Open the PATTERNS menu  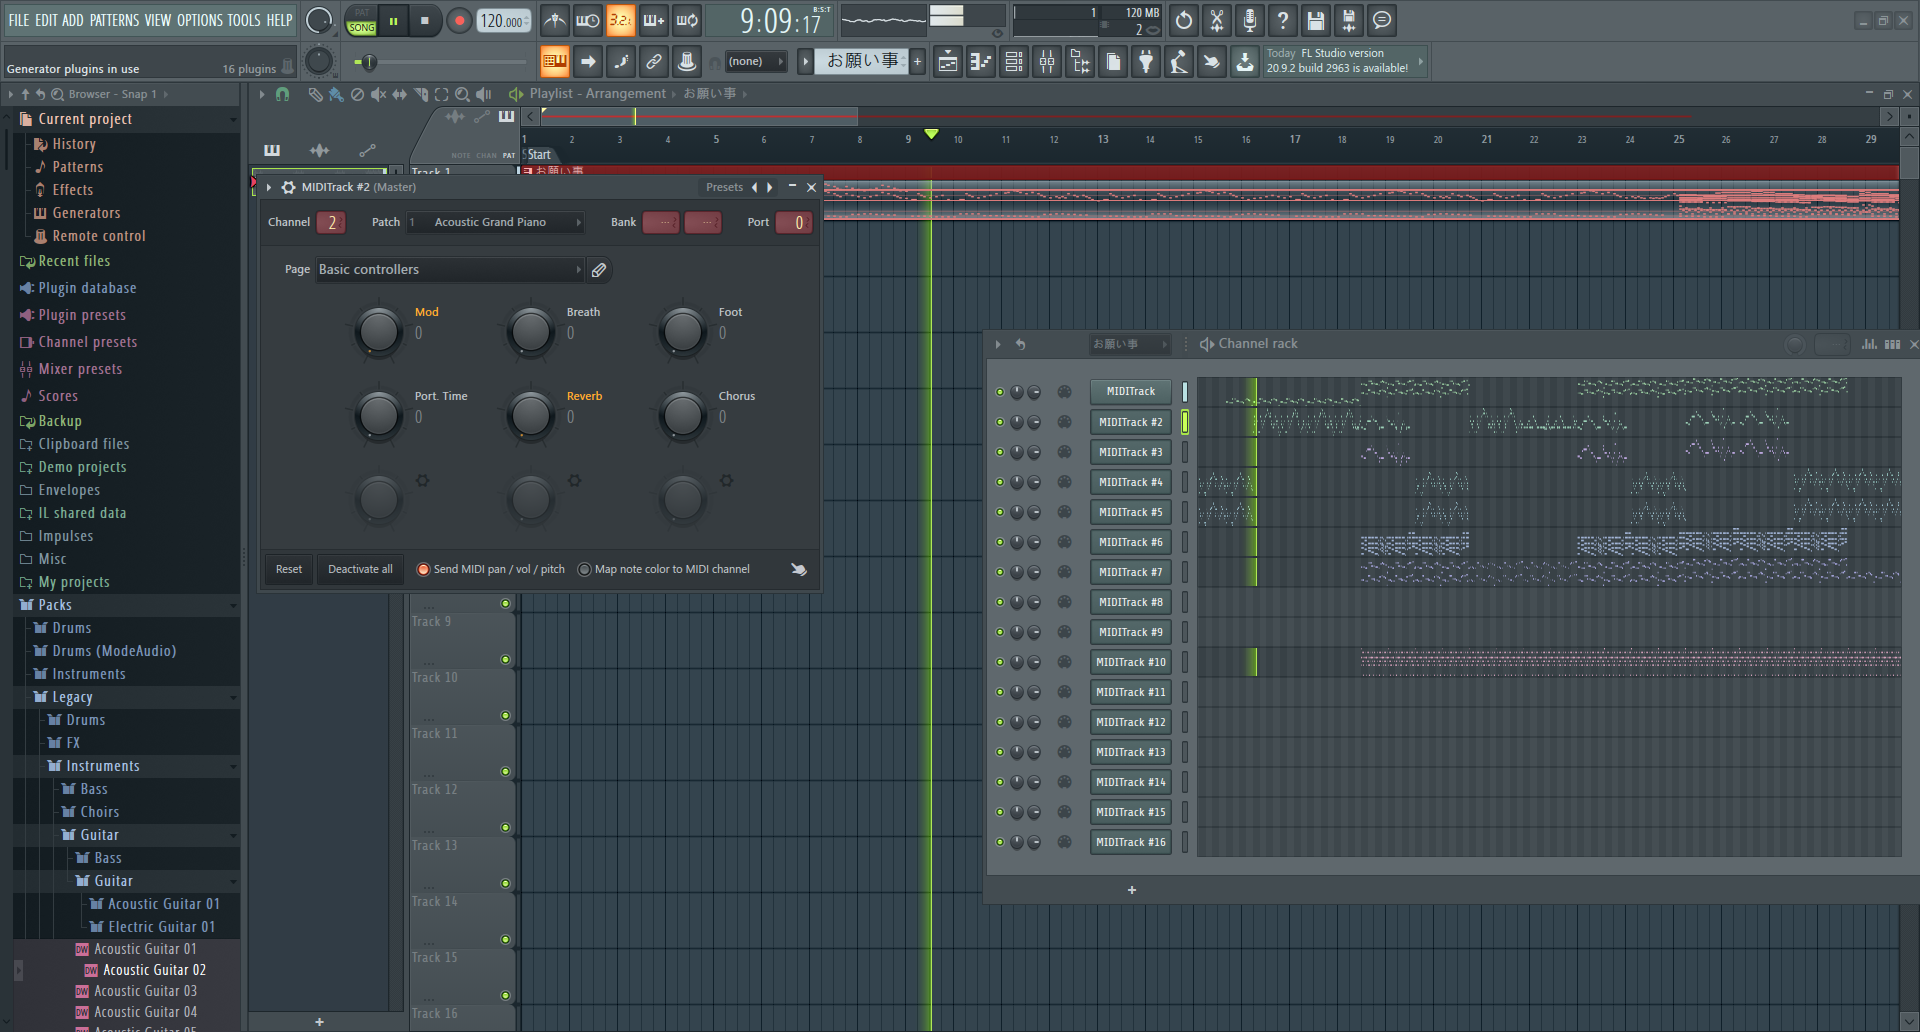click(x=114, y=20)
